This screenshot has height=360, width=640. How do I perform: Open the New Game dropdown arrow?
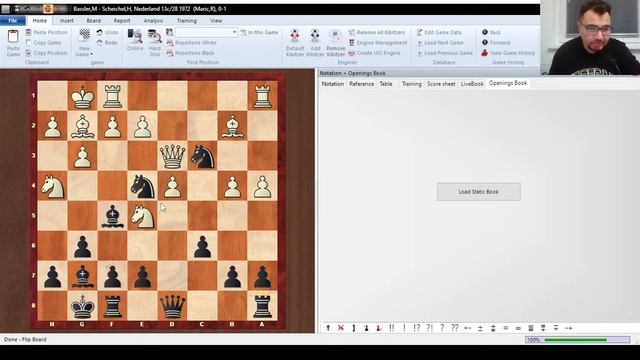[91, 54]
